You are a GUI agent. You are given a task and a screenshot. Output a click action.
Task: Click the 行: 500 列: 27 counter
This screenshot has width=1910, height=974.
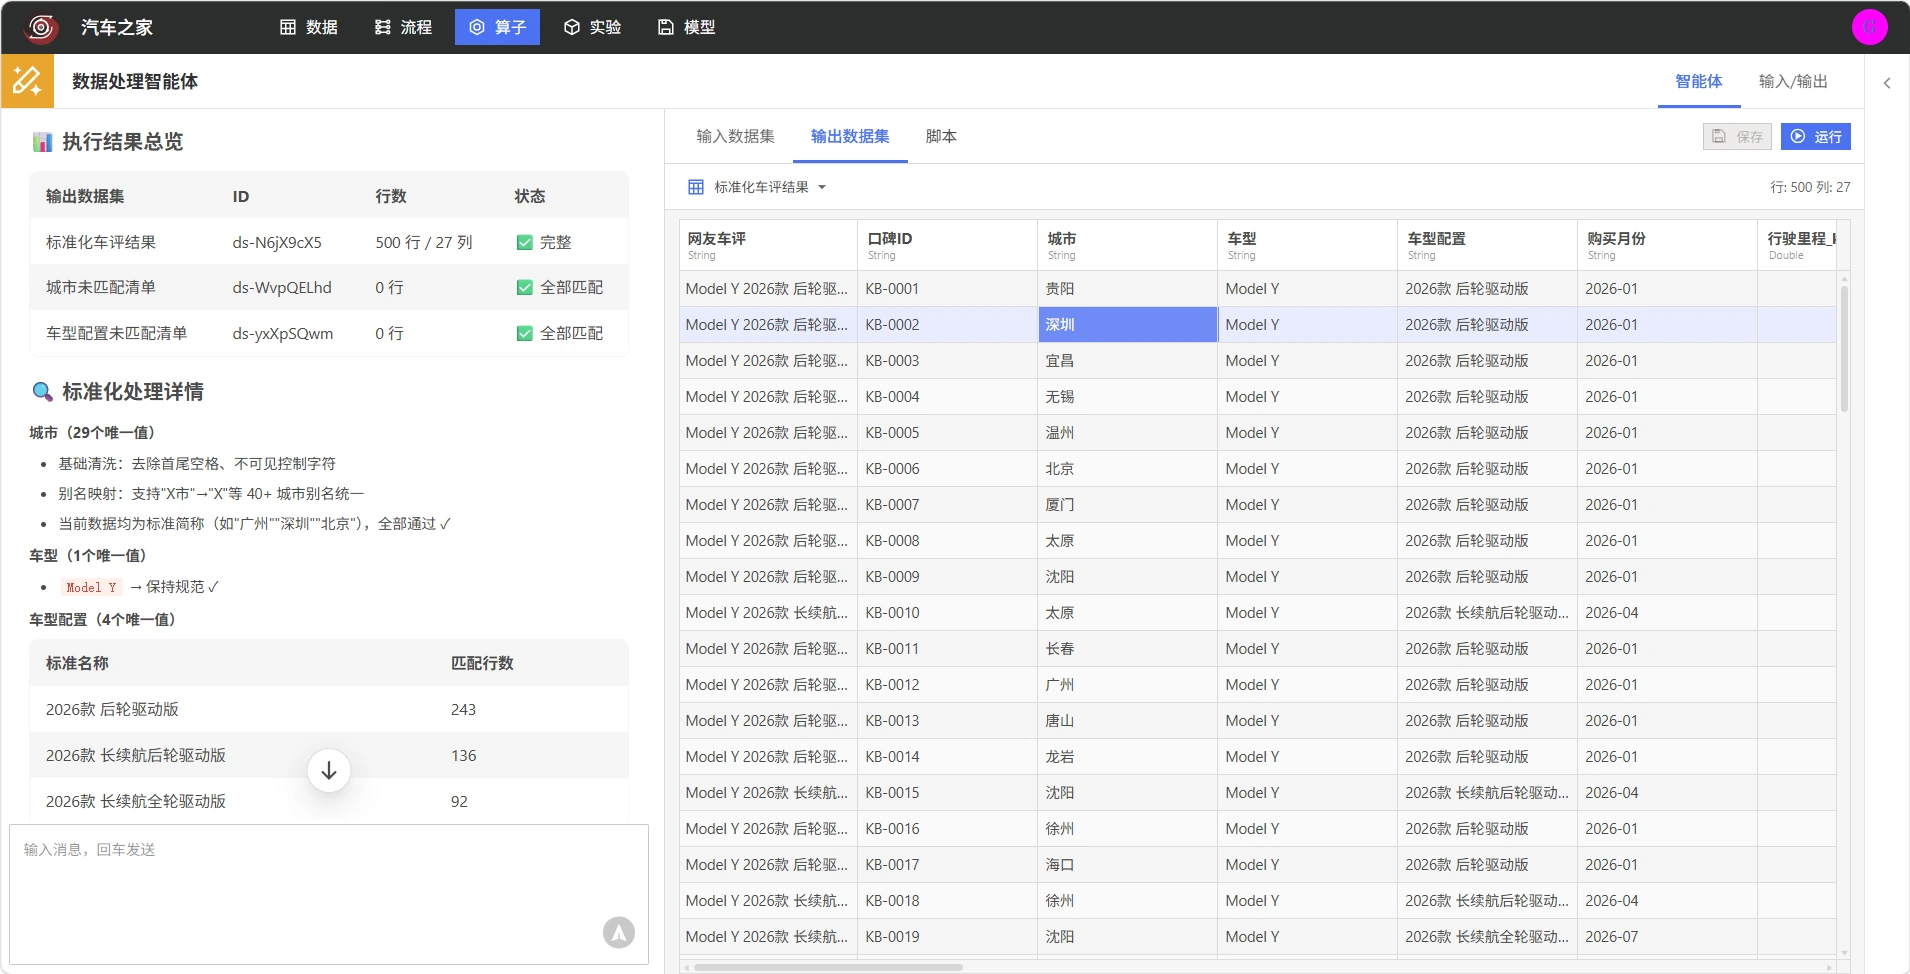[1810, 187]
